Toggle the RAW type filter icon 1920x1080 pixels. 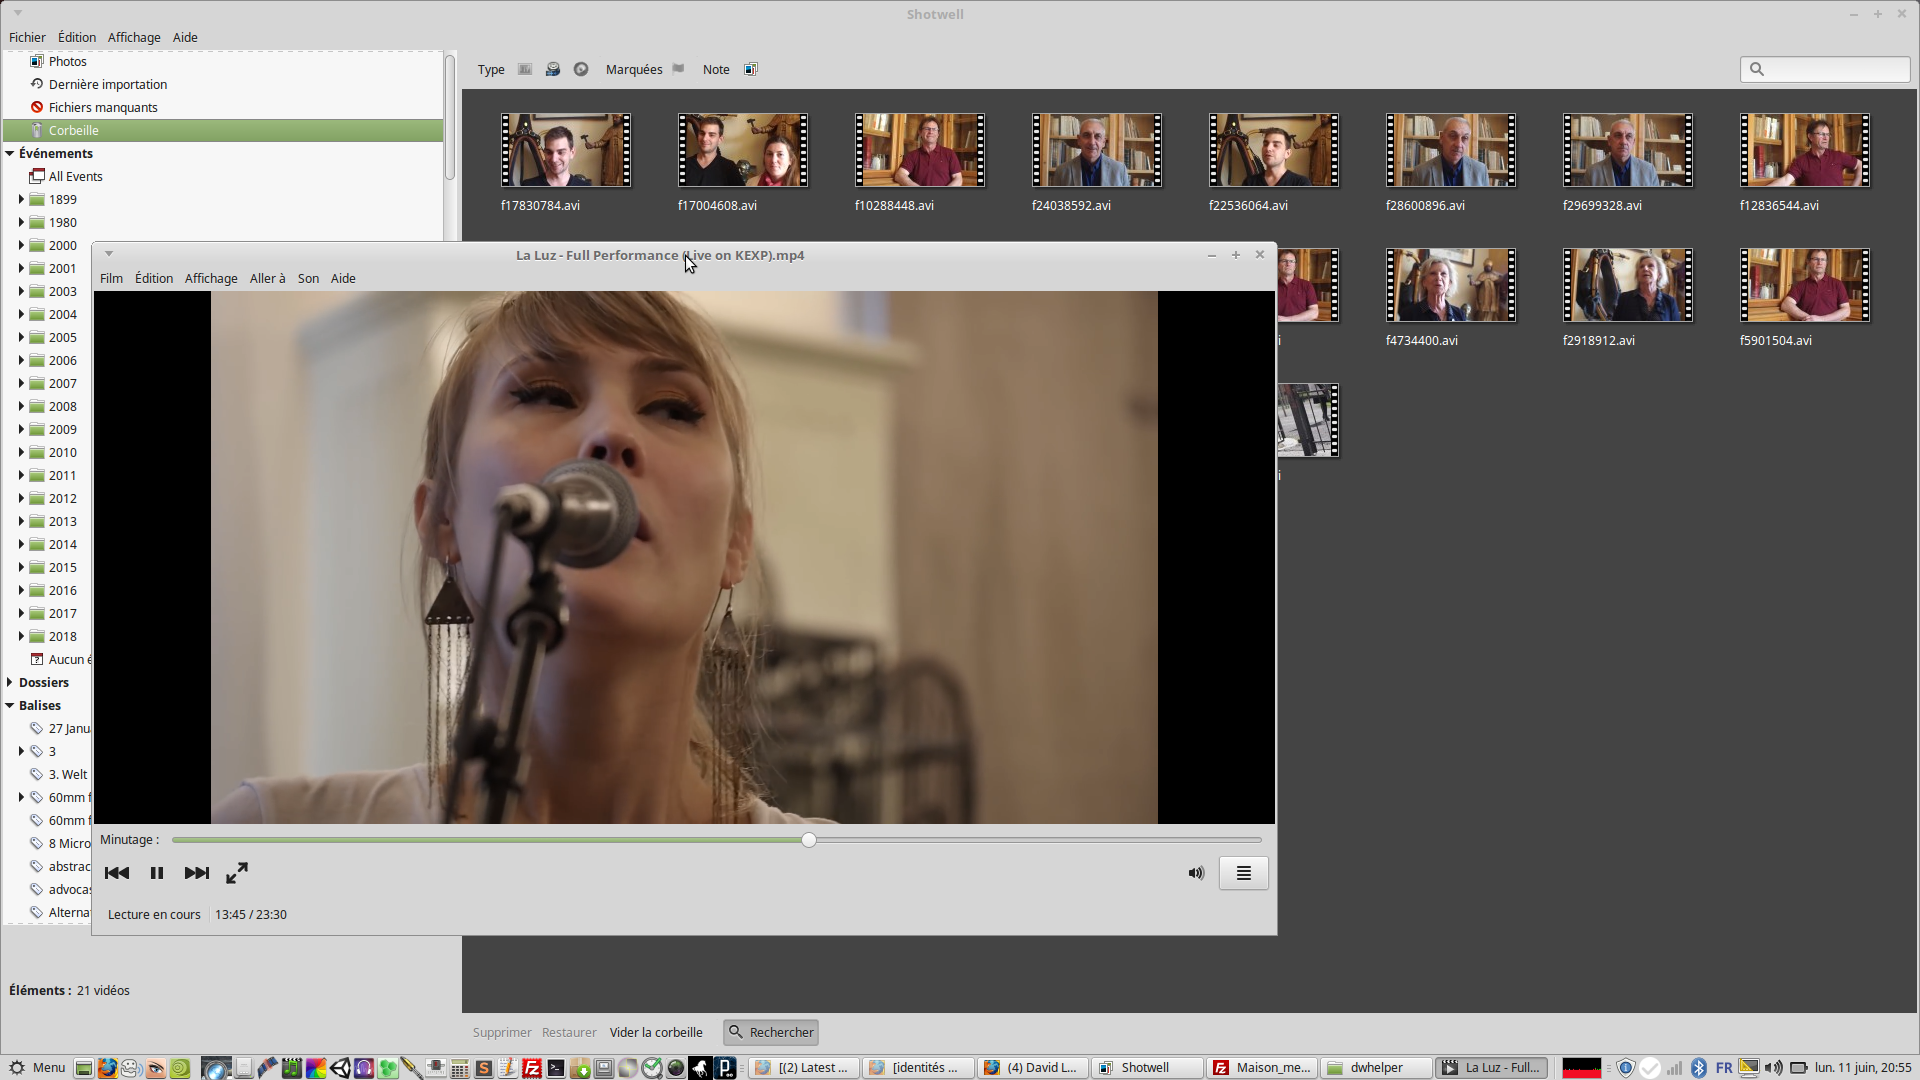coord(581,69)
